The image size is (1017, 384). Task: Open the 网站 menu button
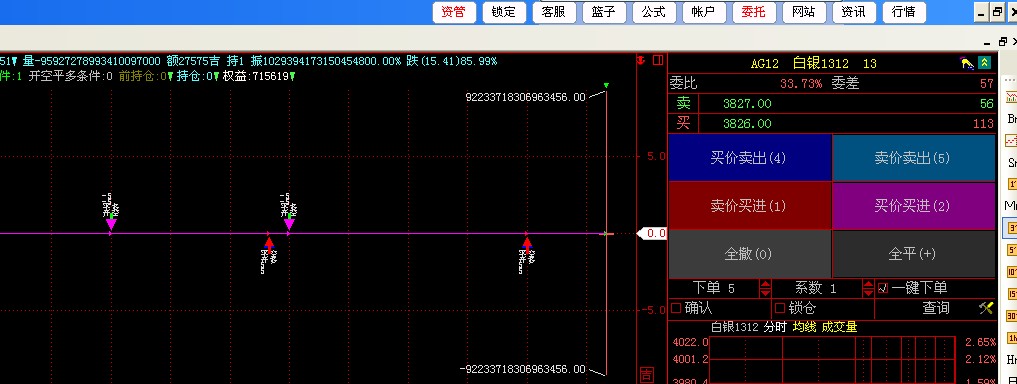[804, 12]
